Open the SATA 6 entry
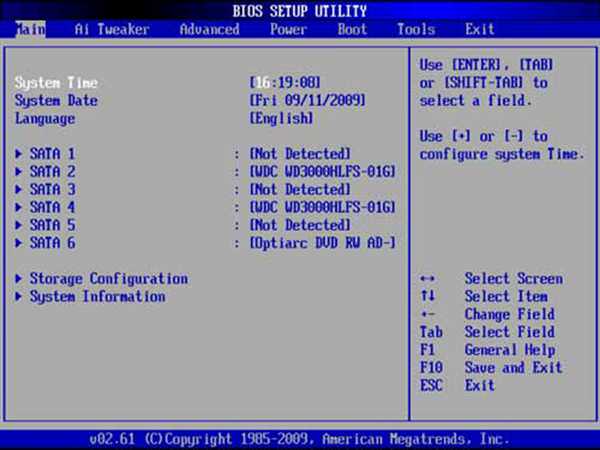The width and height of the screenshot is (600, 450). (x=52, y=243)
